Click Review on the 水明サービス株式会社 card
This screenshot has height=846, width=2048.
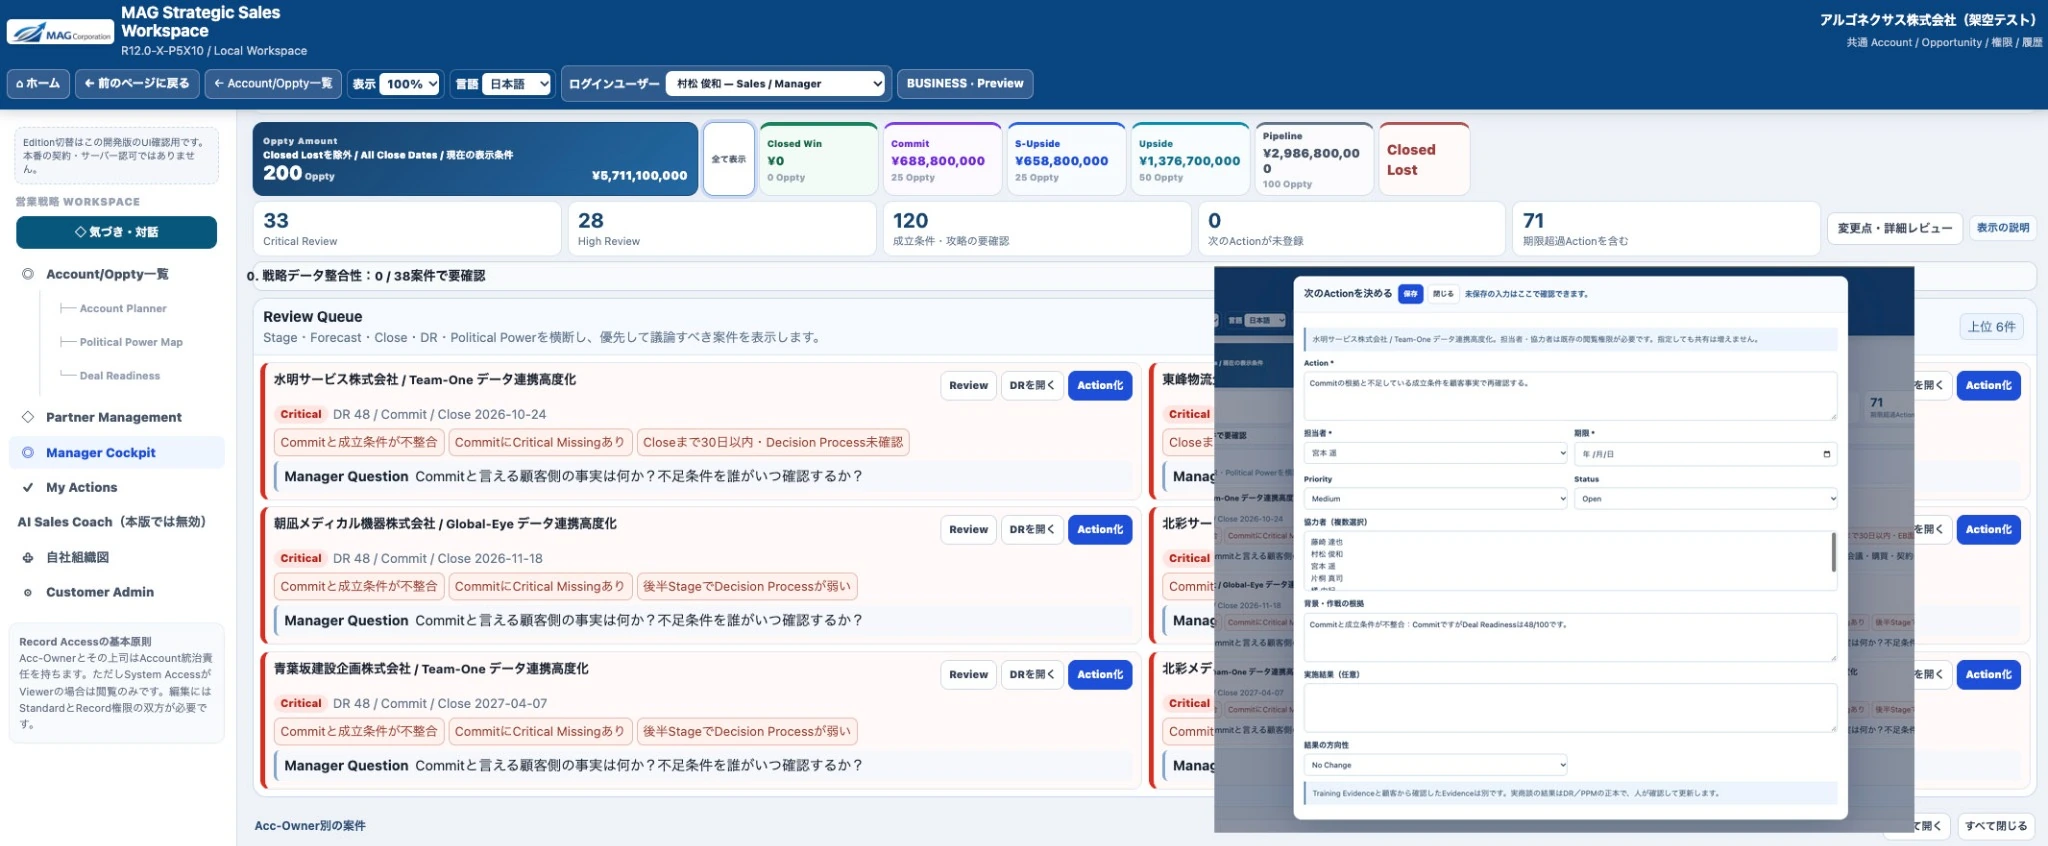pyautogui.click(x=968, y=386)
